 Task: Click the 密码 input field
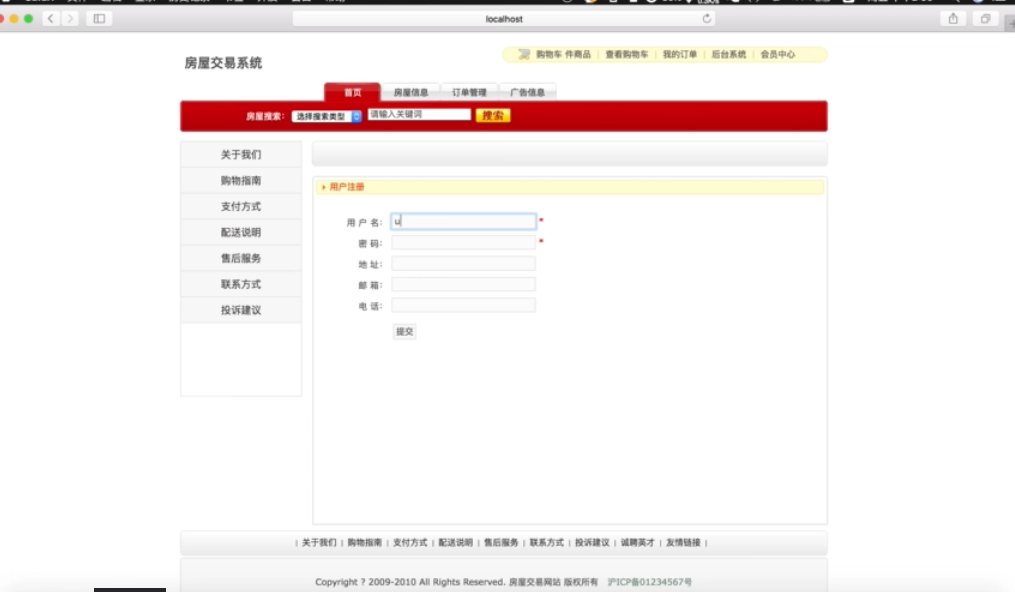click(463, 243)
